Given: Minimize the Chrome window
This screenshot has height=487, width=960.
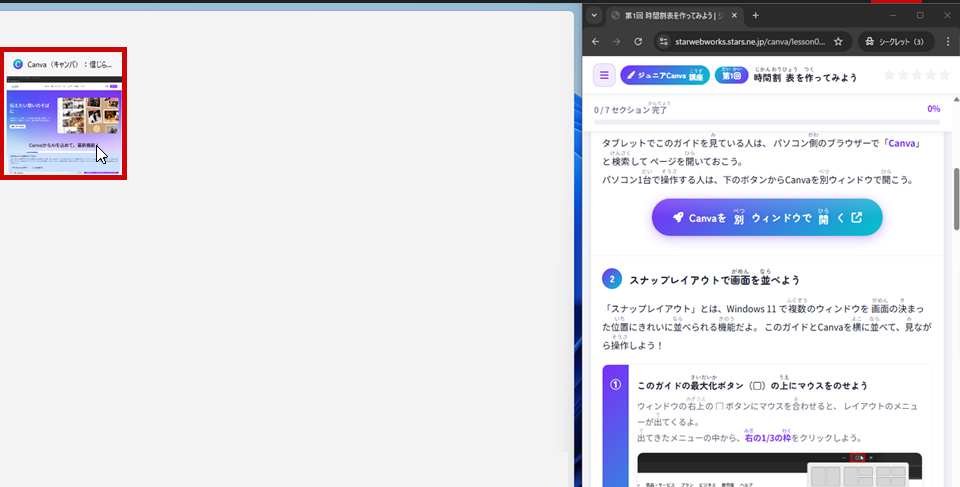Looking at the screenshot, I should click(x=893, y=15).
